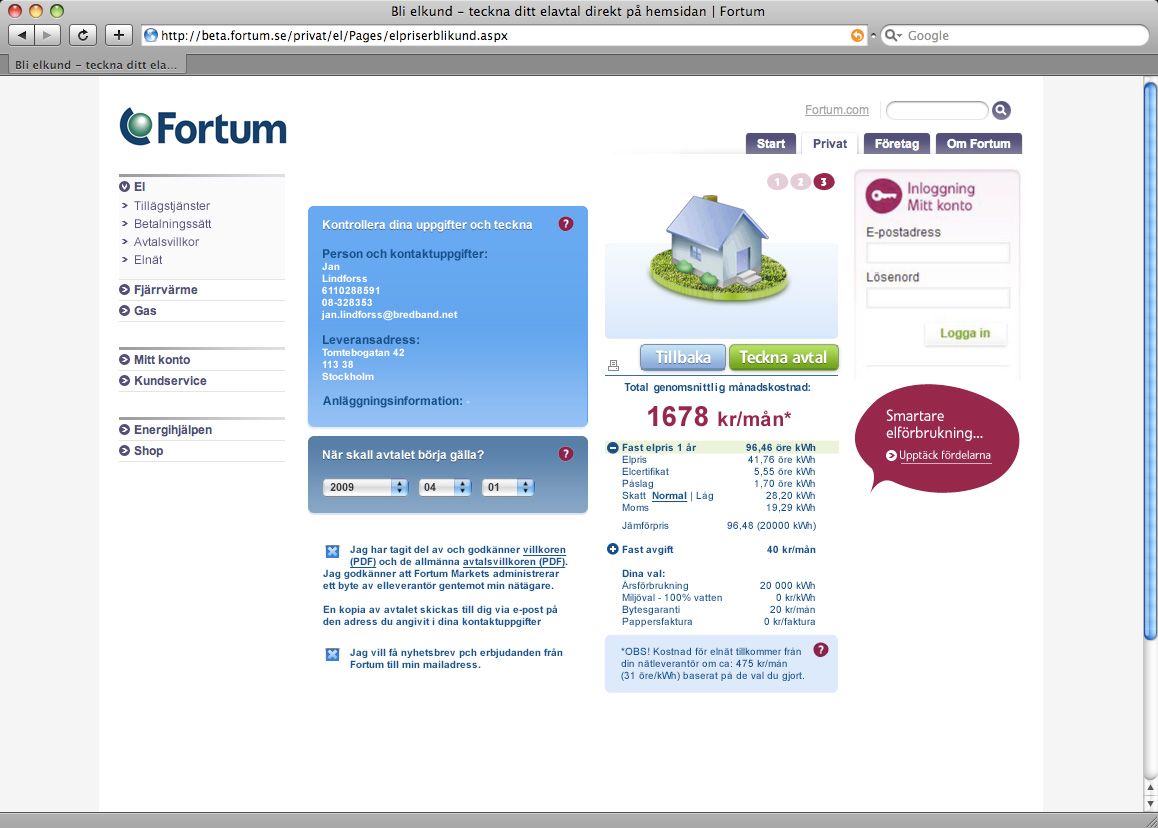Screen dimensions: 1158x828
Task: Check the villkoren acceptance checkbox
Action: 332,551
